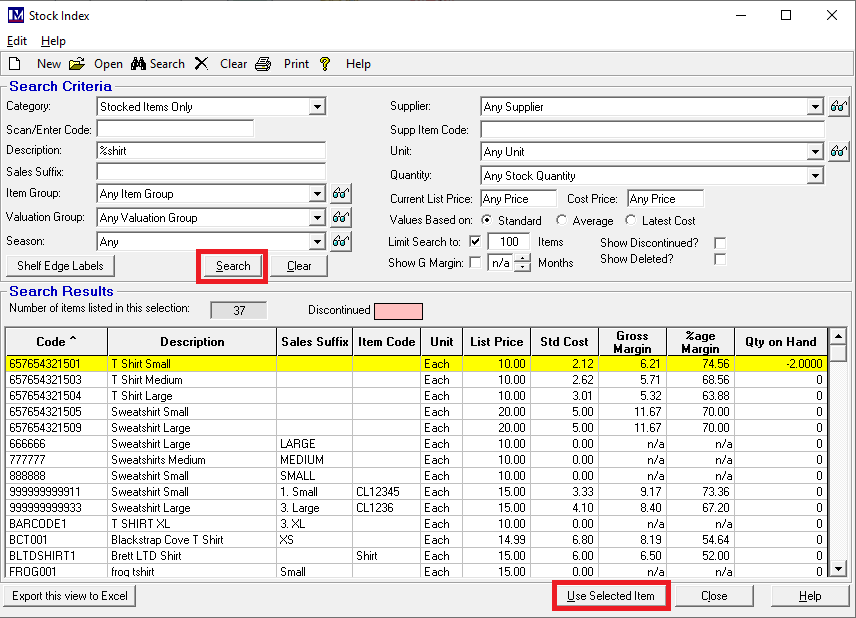Click the pink Discontinued color swatch
Screen dimensions: 856x618
tap(399, 311)
